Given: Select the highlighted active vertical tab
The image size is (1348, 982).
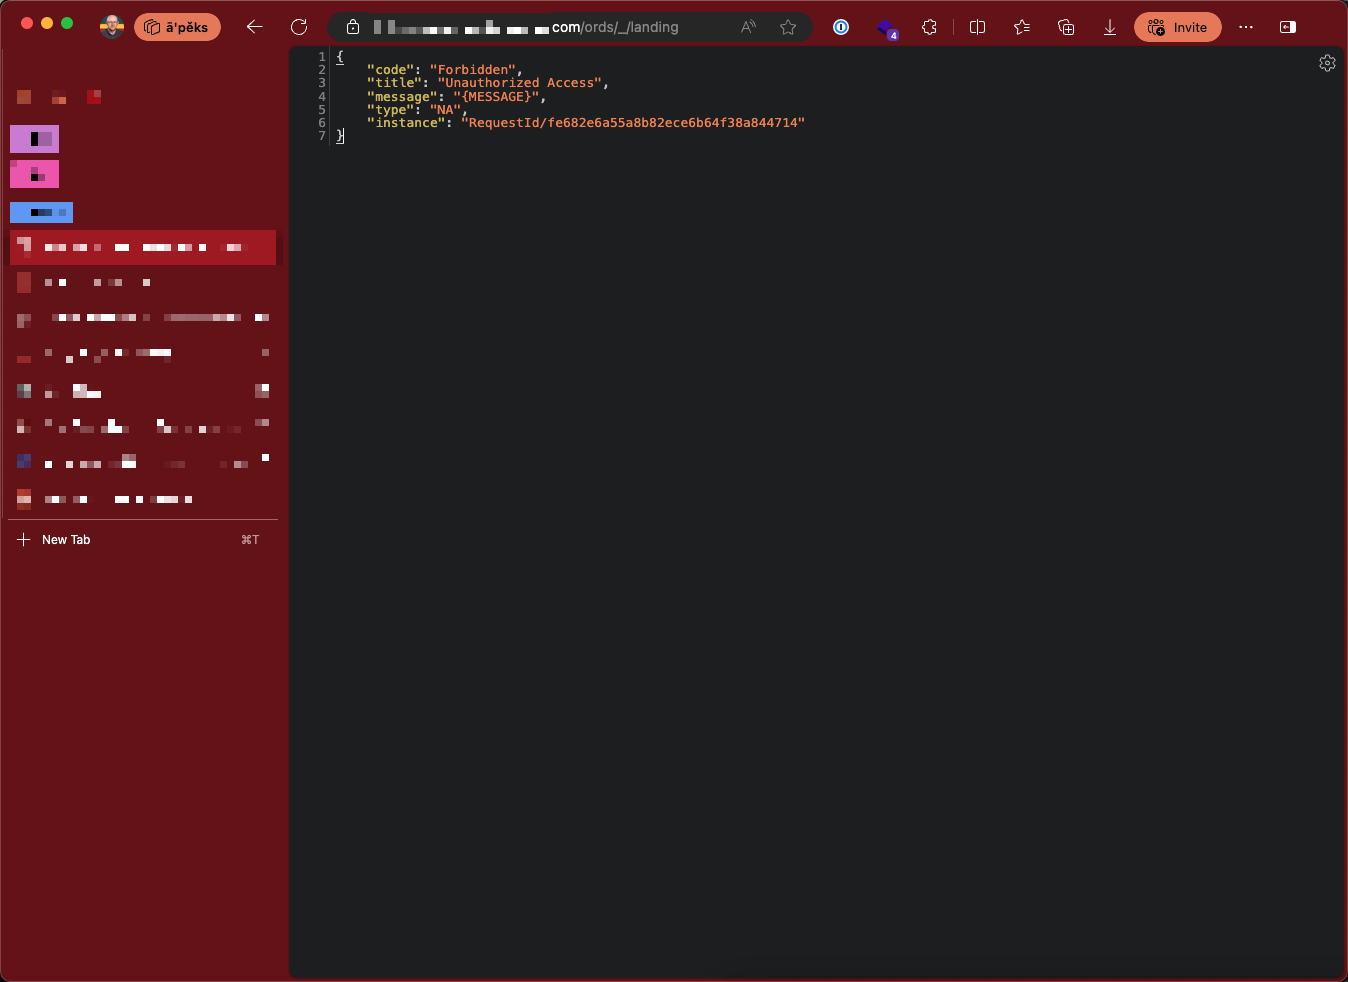Looking at the screenshot, I should click(143, 247).
